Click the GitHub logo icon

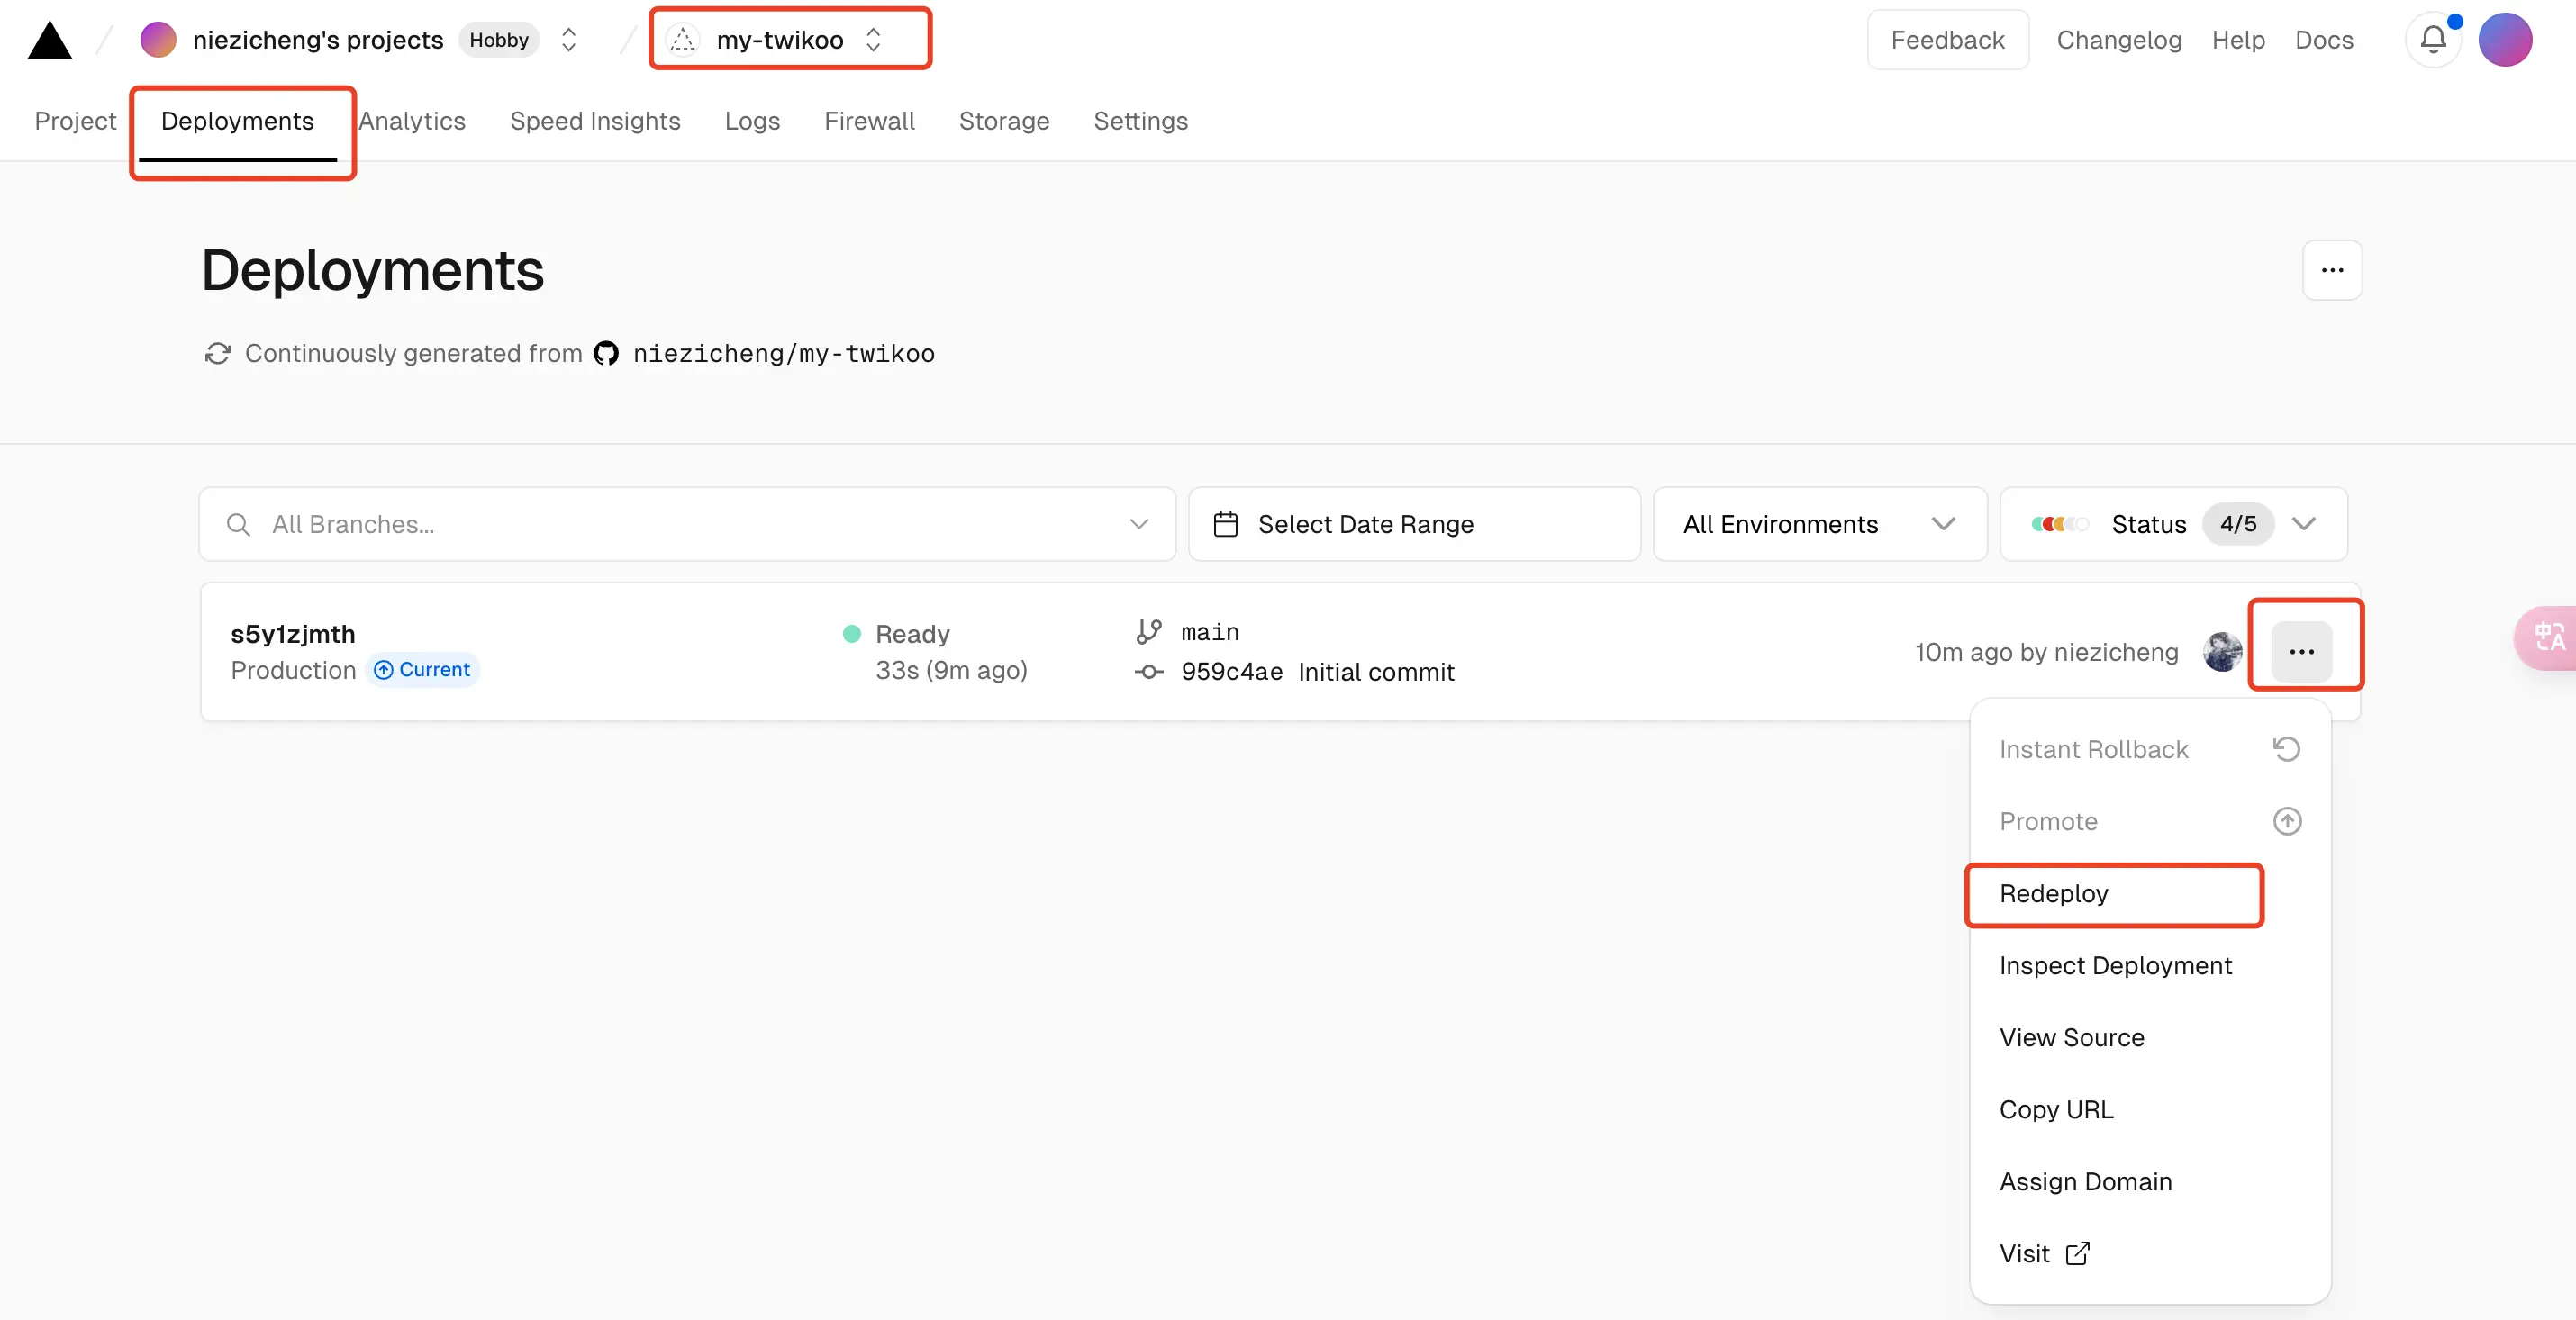click(x=606, y=354)
